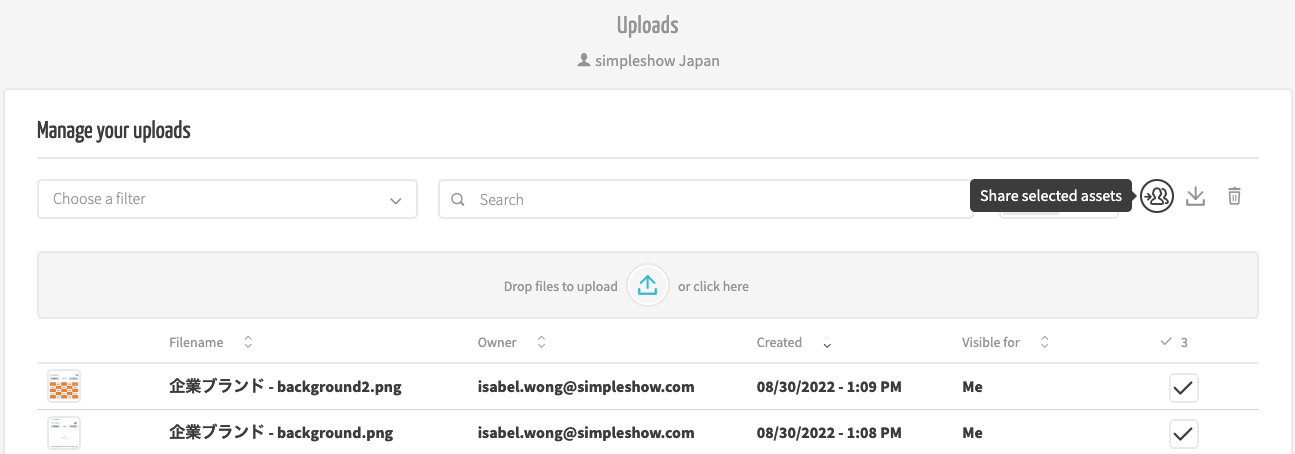Click the search magnifier icon
1295x454 pixels.
[x=458, y=199]
